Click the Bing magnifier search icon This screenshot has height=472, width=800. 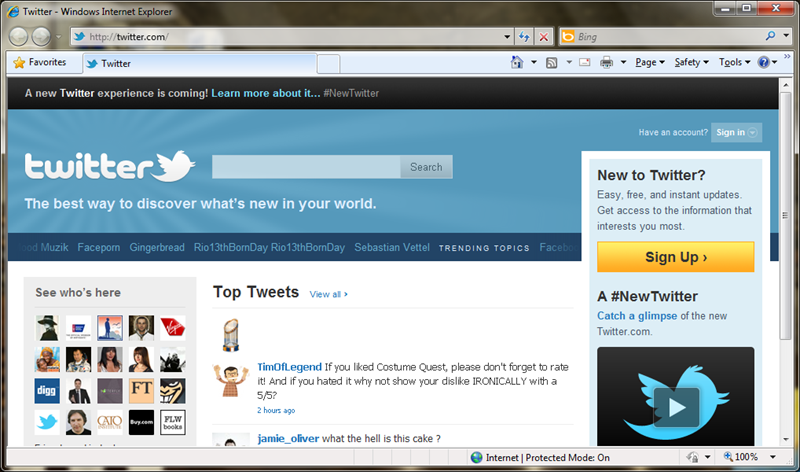[770, 36]
